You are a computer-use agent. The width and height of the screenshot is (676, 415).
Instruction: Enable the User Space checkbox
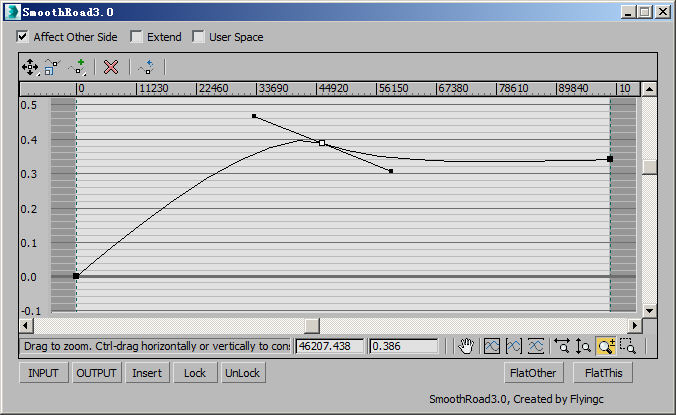(198, 37)
